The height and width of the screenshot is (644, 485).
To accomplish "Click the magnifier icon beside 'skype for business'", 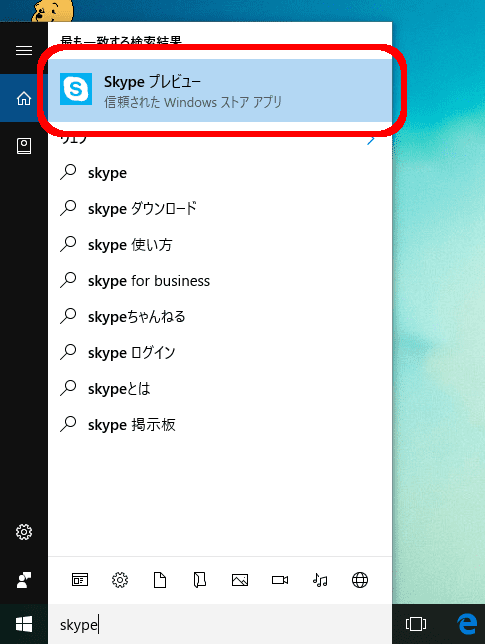I will [x=68, y=280].
